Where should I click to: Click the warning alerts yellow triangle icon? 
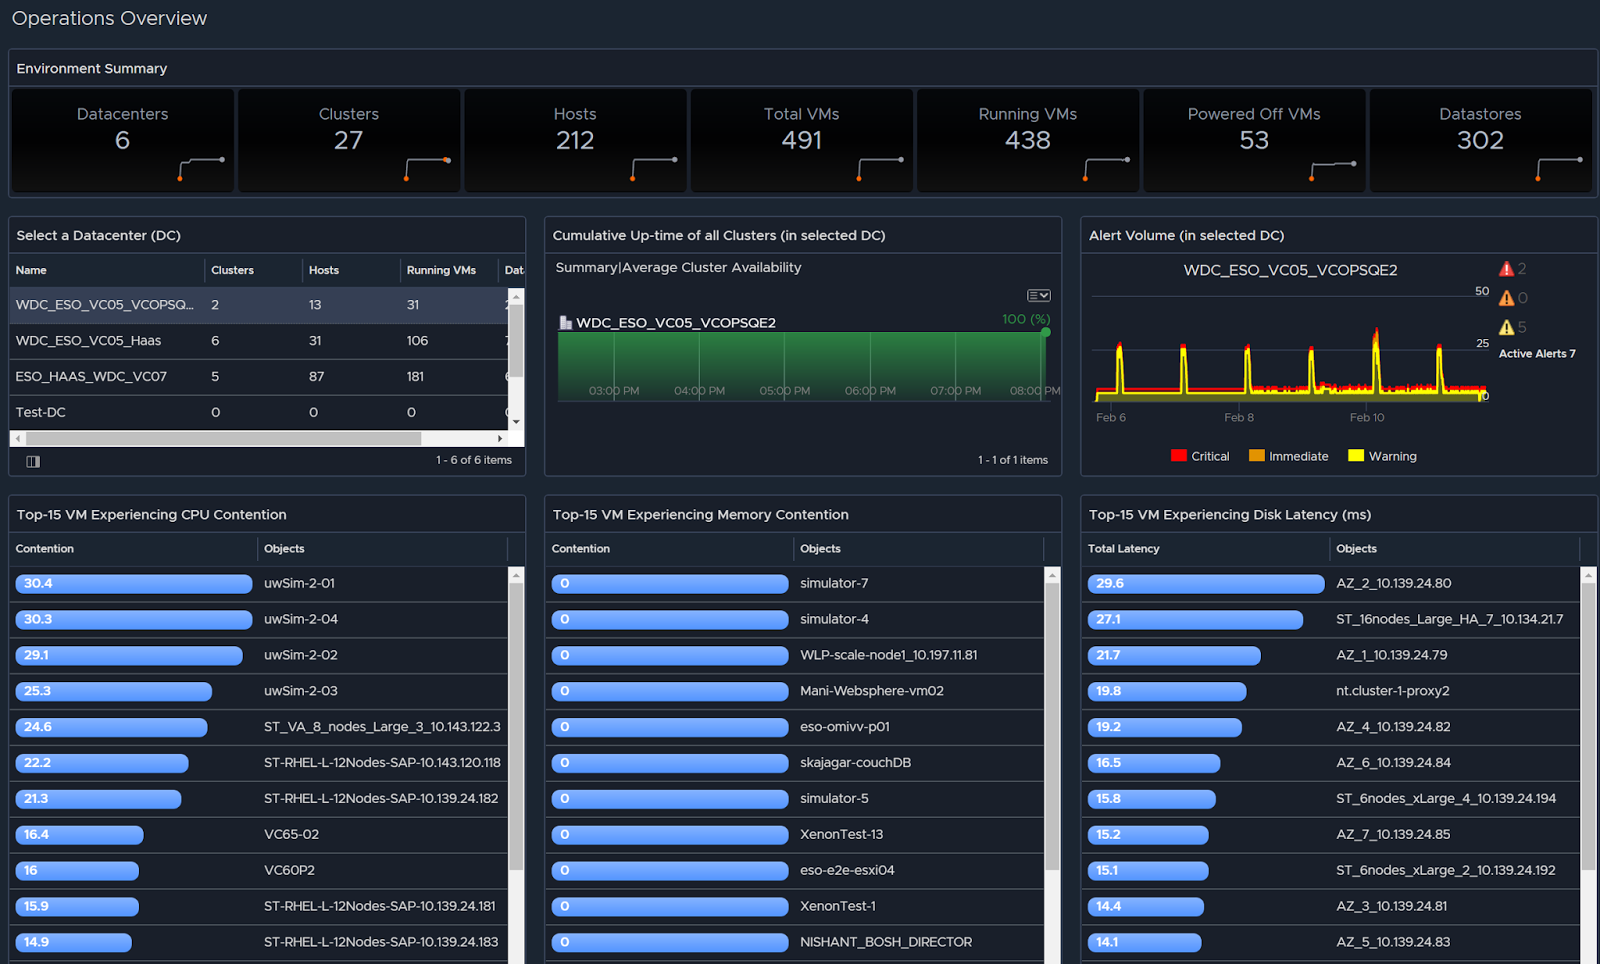point(1506,327)
